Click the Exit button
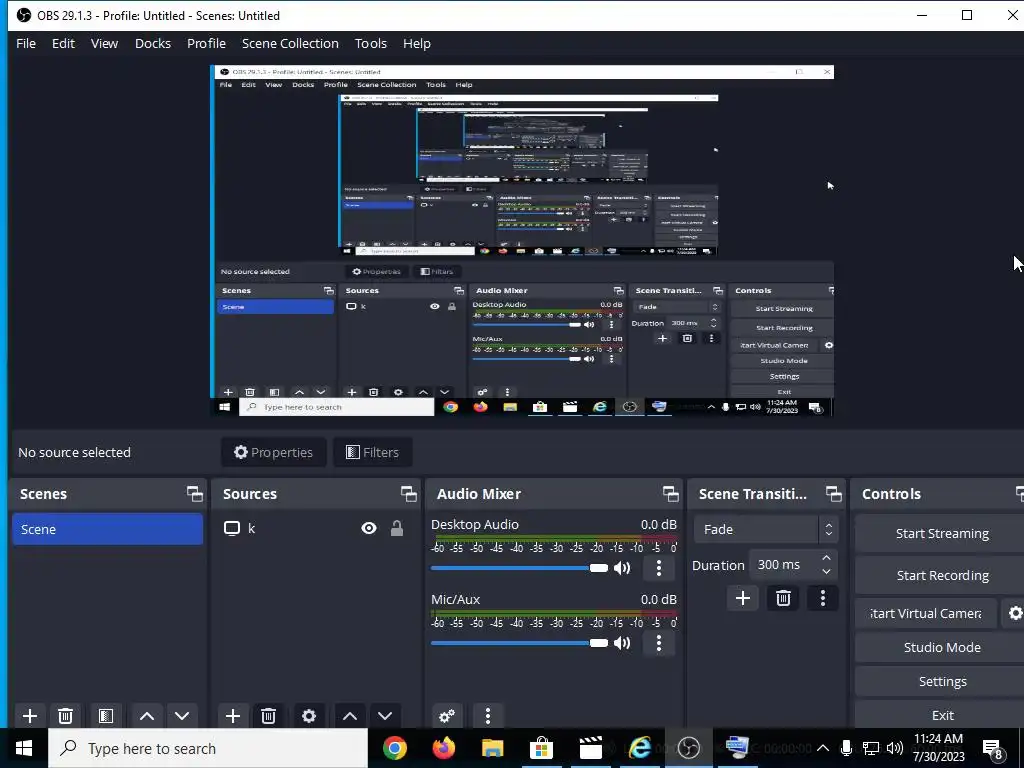Viewport: 1024px width, 768px height. 942,715
